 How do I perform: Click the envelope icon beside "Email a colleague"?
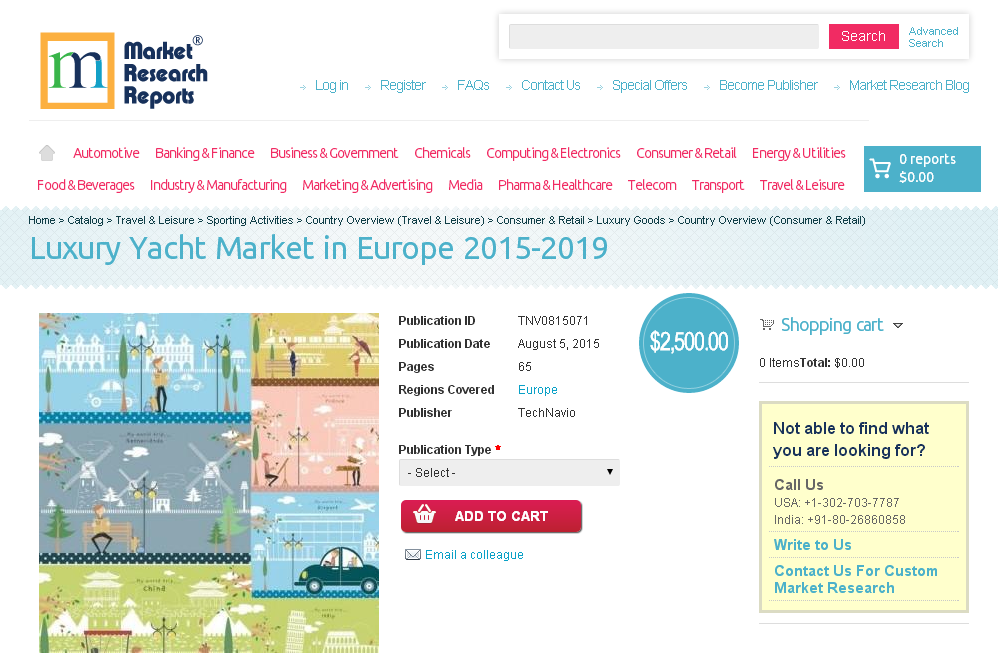click(x=413, y=554)
